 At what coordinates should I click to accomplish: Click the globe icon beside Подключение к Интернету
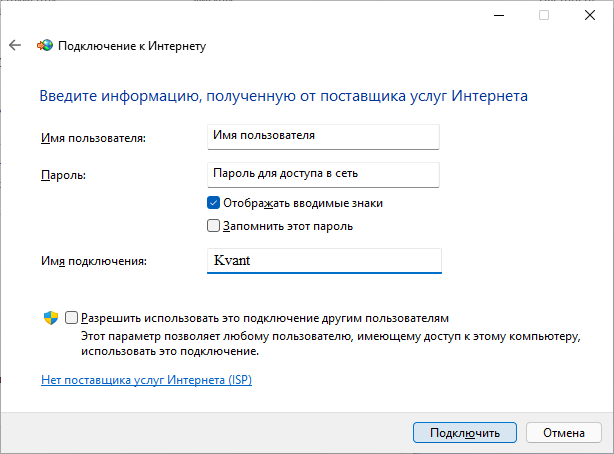(x=45, y=45)
